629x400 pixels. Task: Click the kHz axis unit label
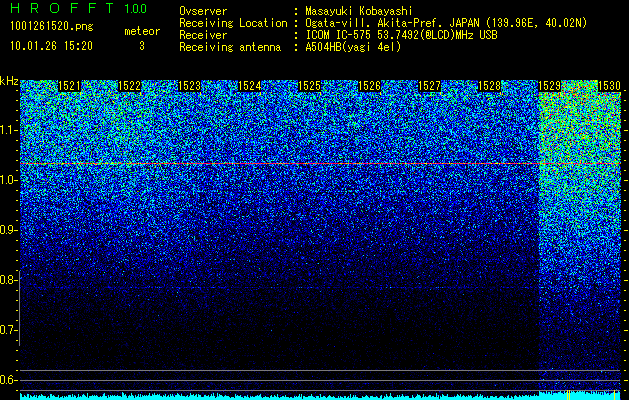pos(9,81)
